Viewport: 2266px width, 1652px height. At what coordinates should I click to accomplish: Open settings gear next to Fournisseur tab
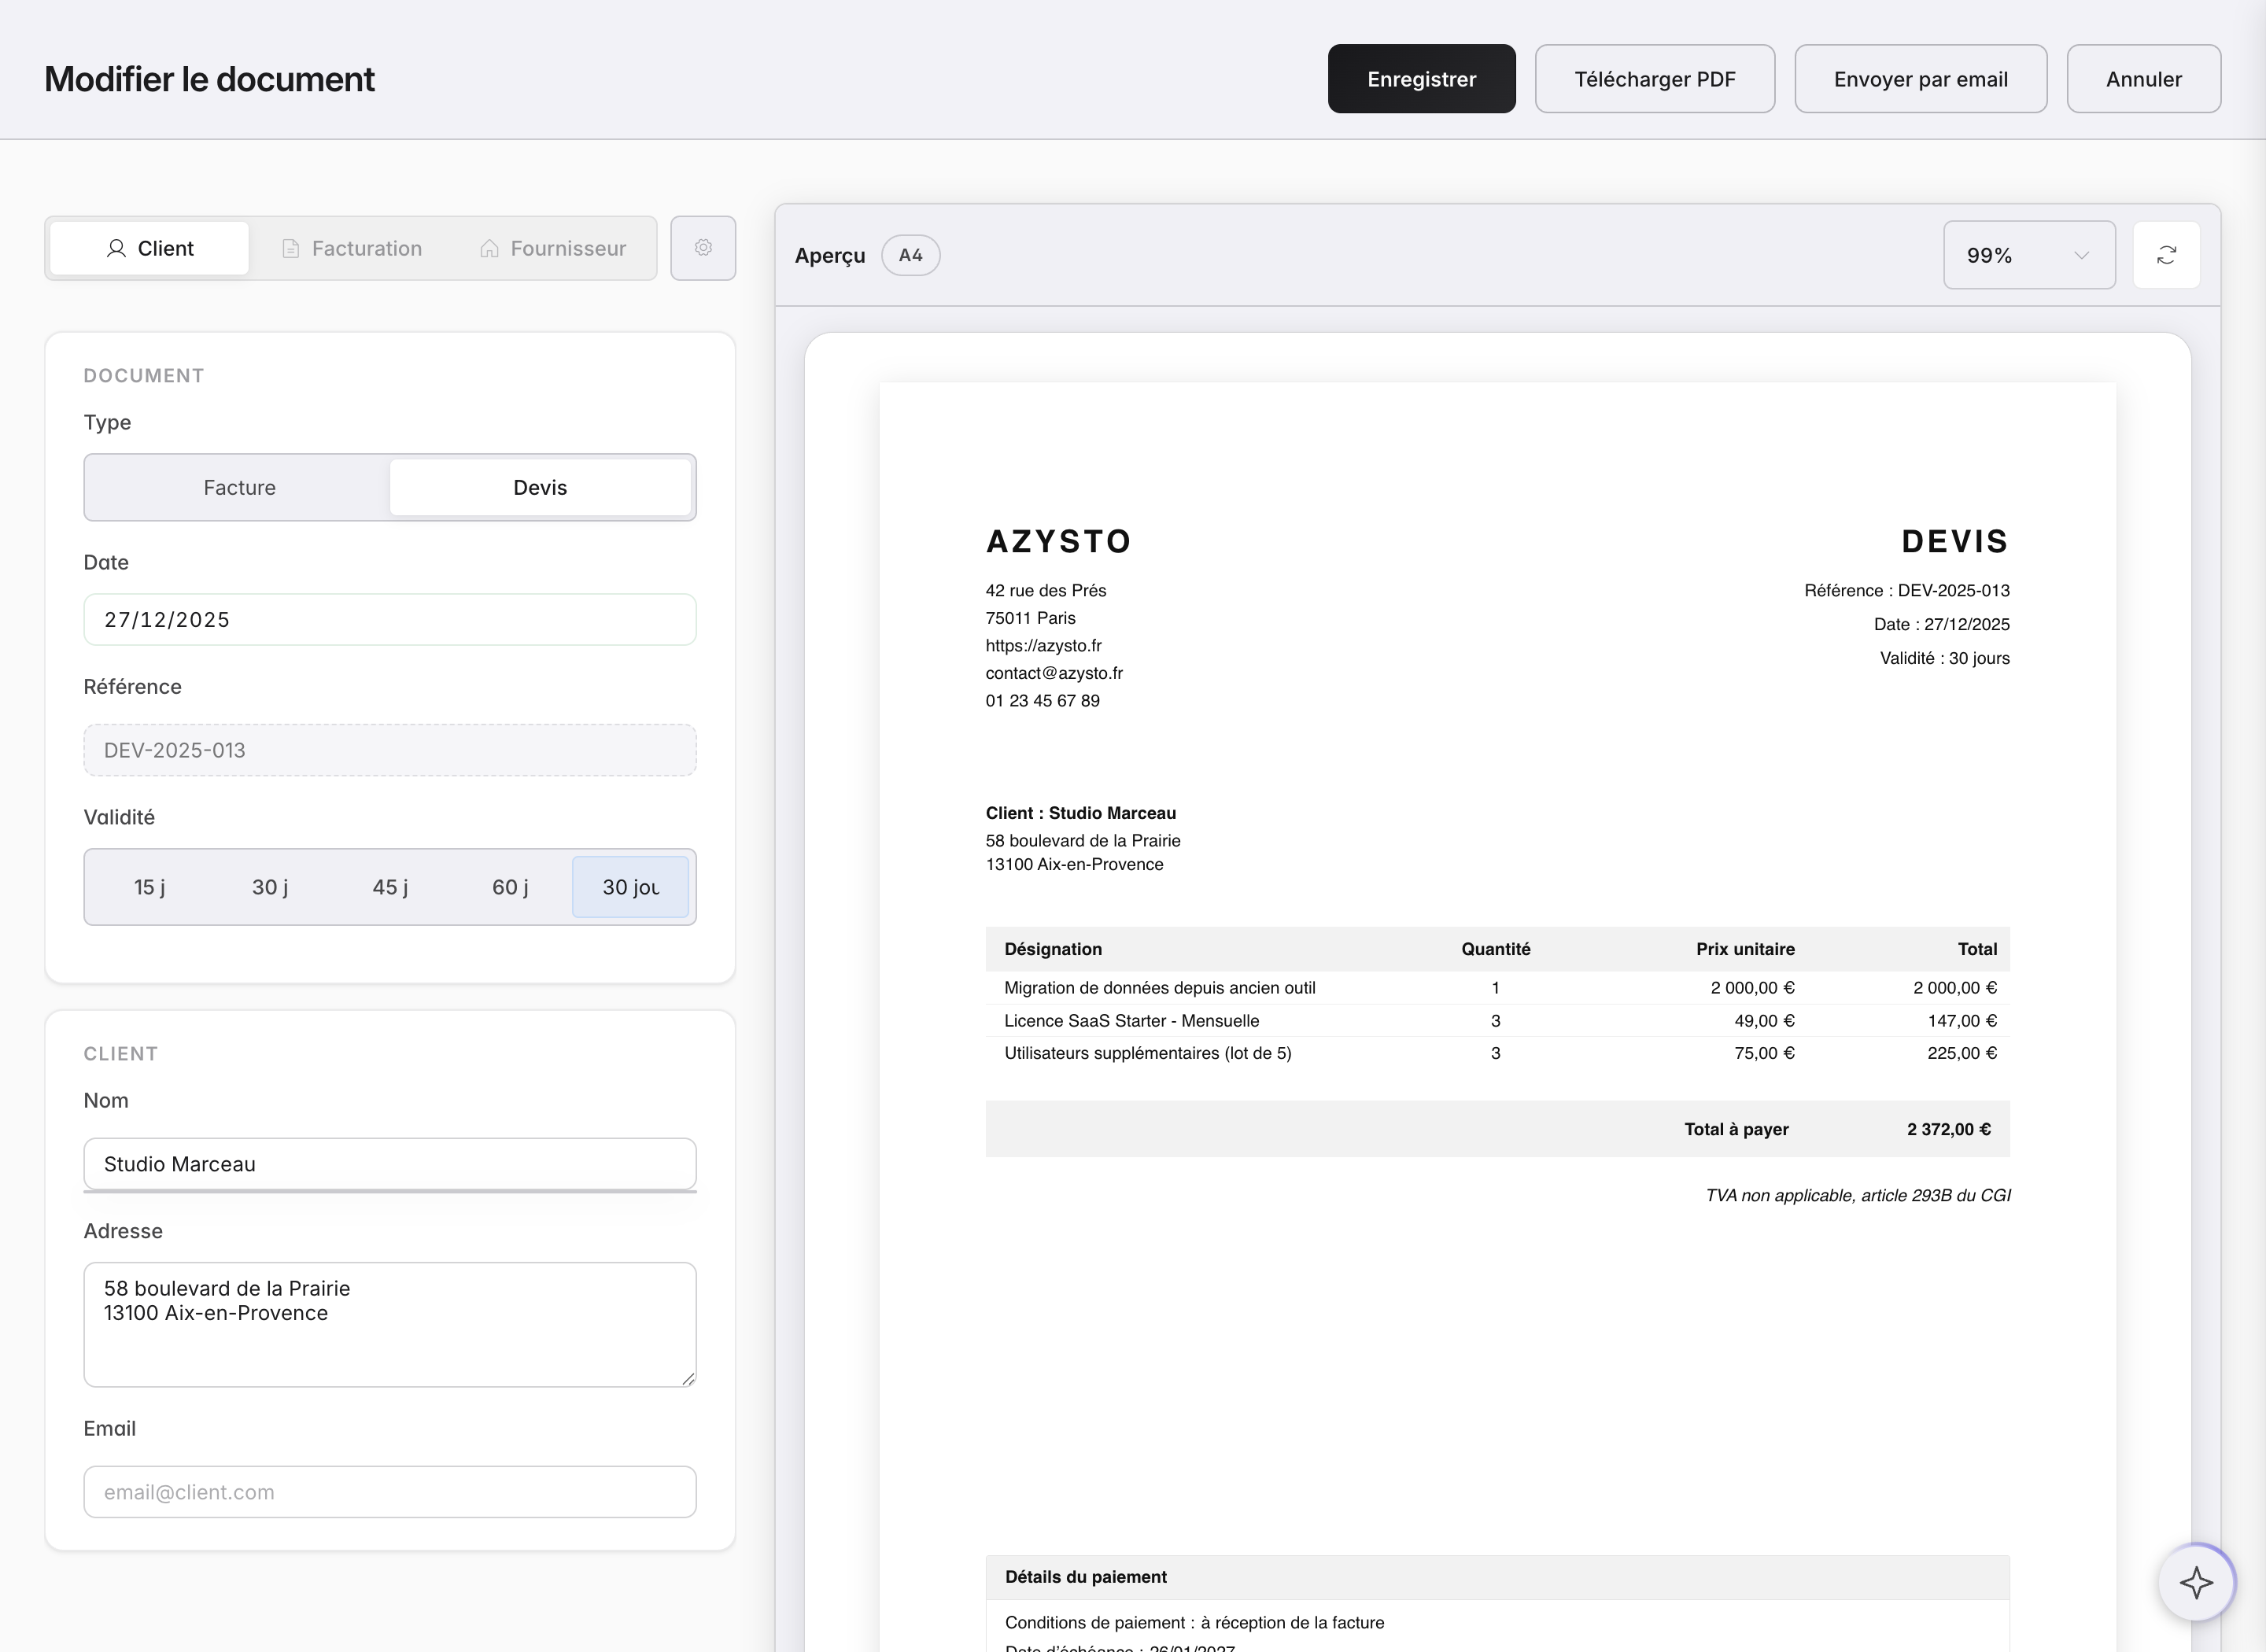coord(703,248)
